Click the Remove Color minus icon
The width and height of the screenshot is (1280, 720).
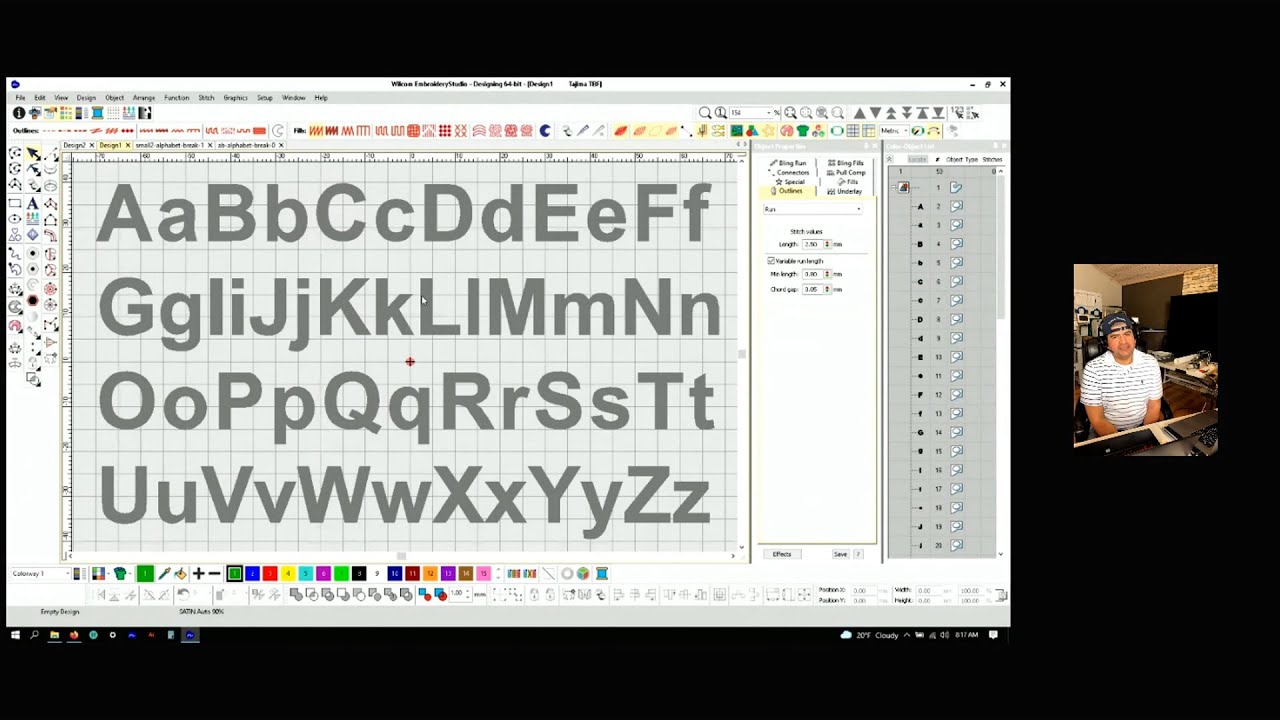tap(214, 573)
